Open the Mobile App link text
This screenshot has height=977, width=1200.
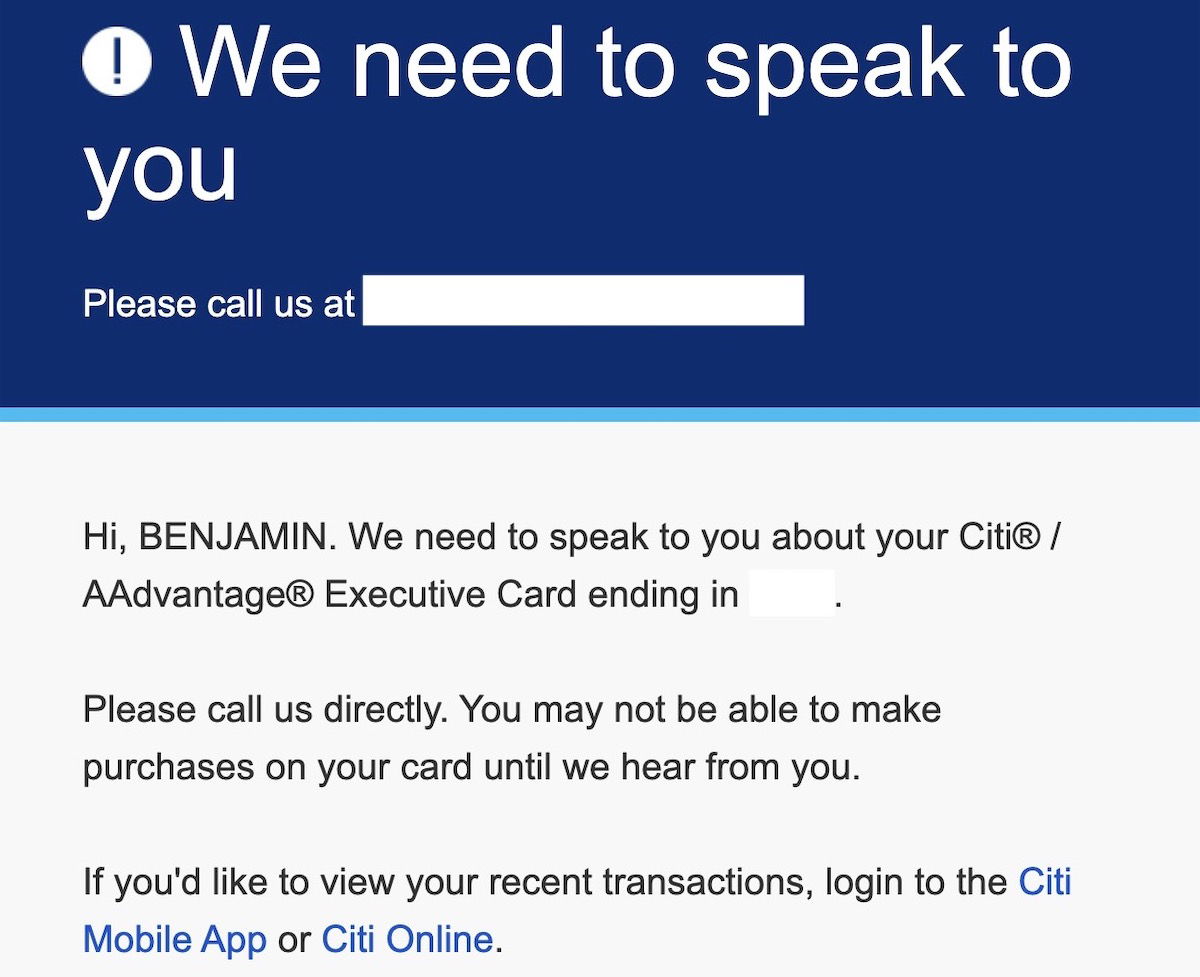(175, 940)
